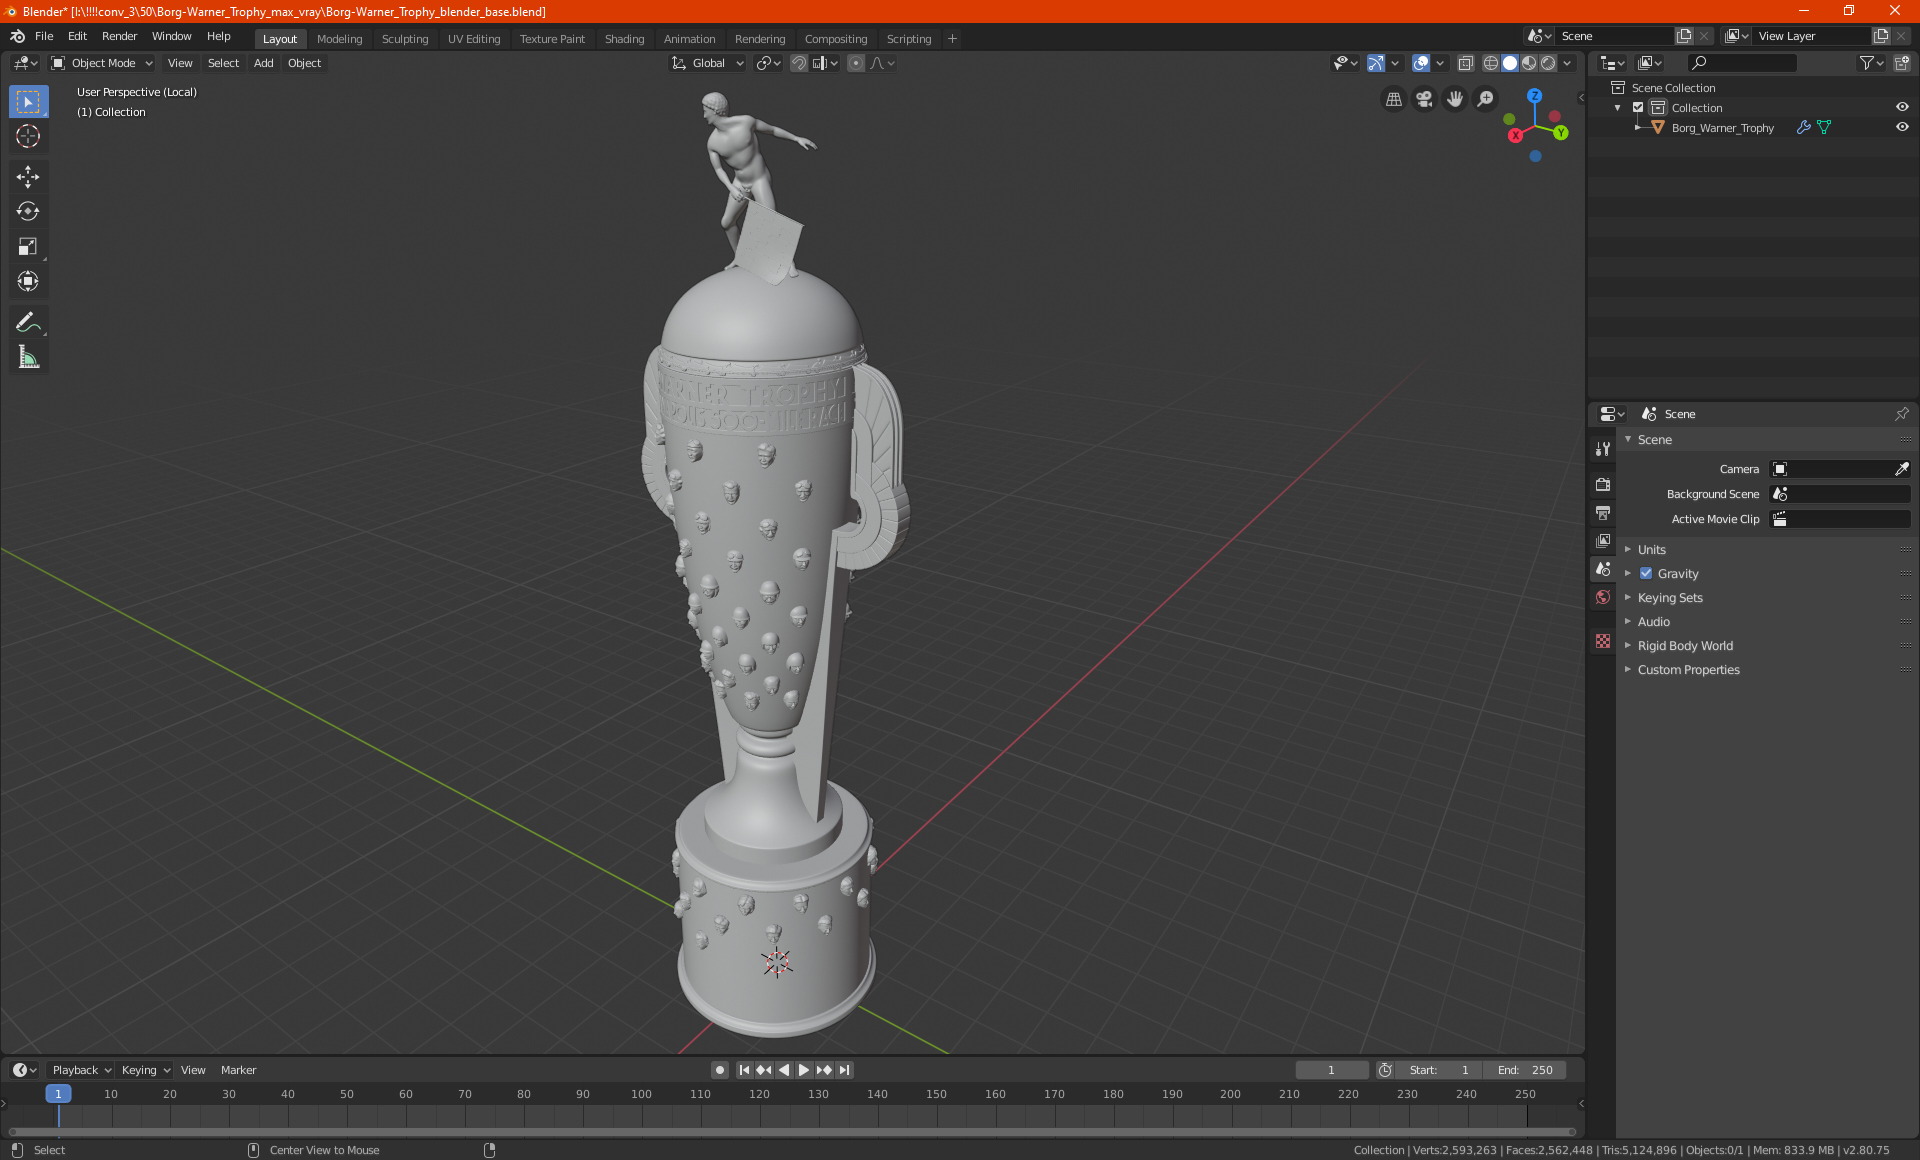1920x1160 pixels.
Task: Select the Measure ruler tool
Action: tap(28, 357)
